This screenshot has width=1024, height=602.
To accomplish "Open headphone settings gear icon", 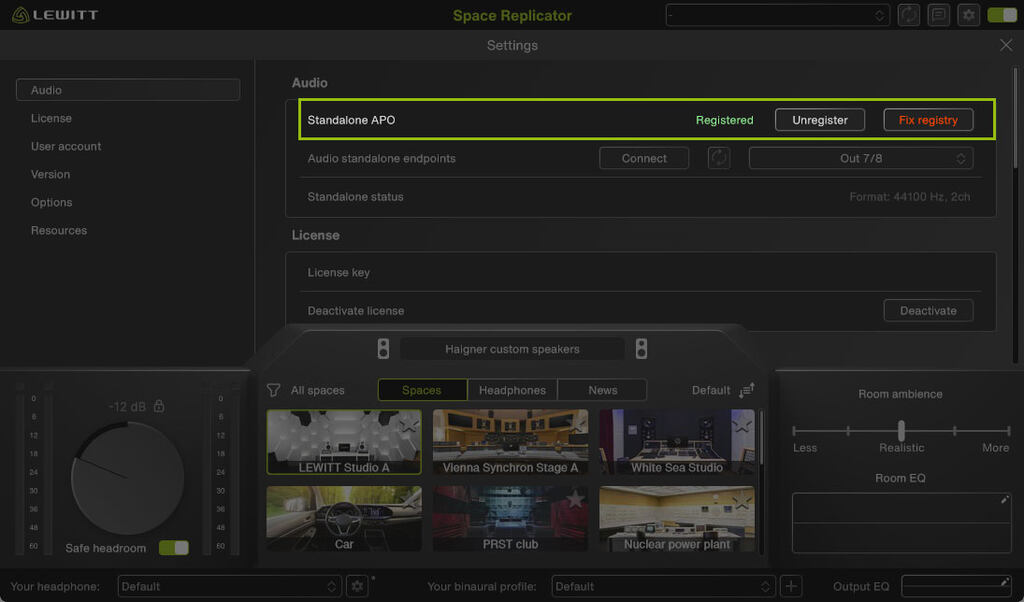I will tap(357, 586).
